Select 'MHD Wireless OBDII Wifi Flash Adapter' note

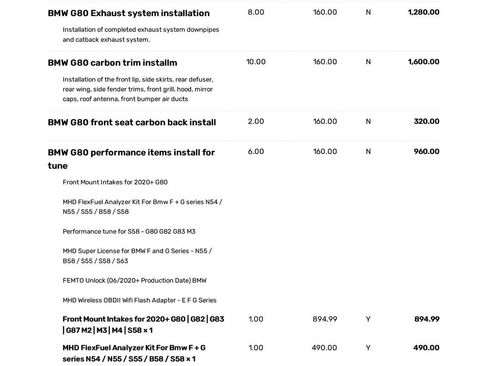139,300
